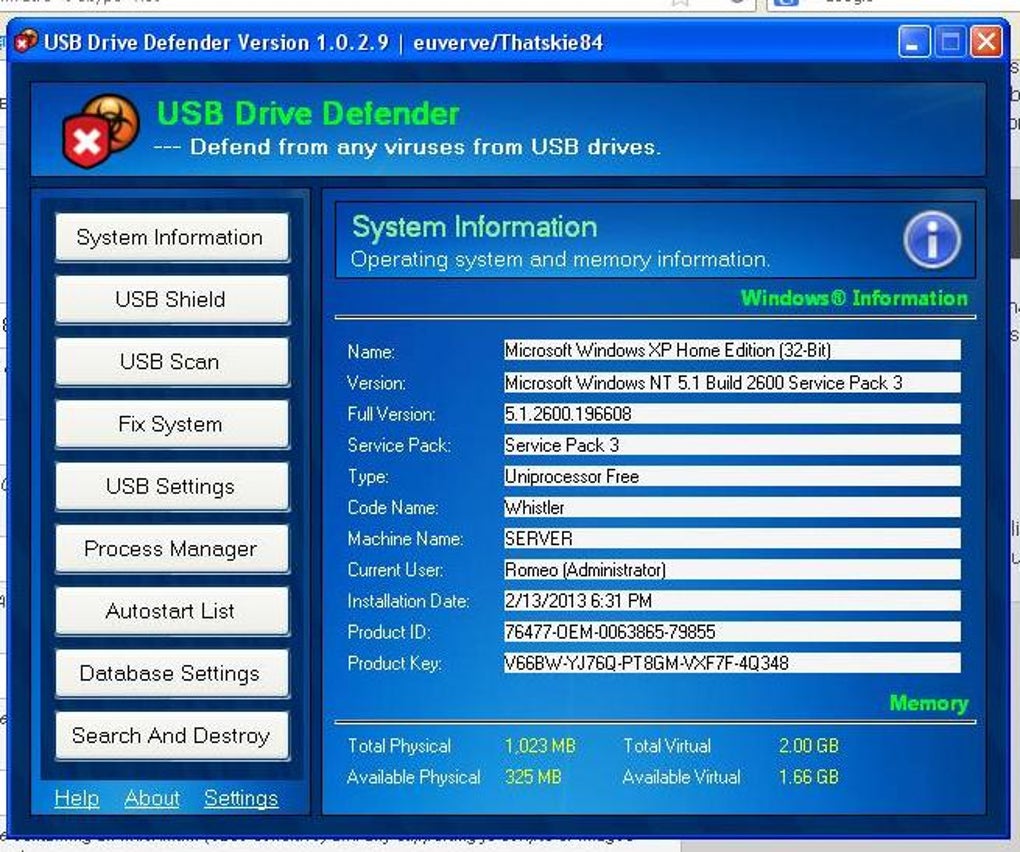The image size is (1020, 852).
Task: Click the Total Virtual value 2.00 GB
Action: tap(809, 746)
